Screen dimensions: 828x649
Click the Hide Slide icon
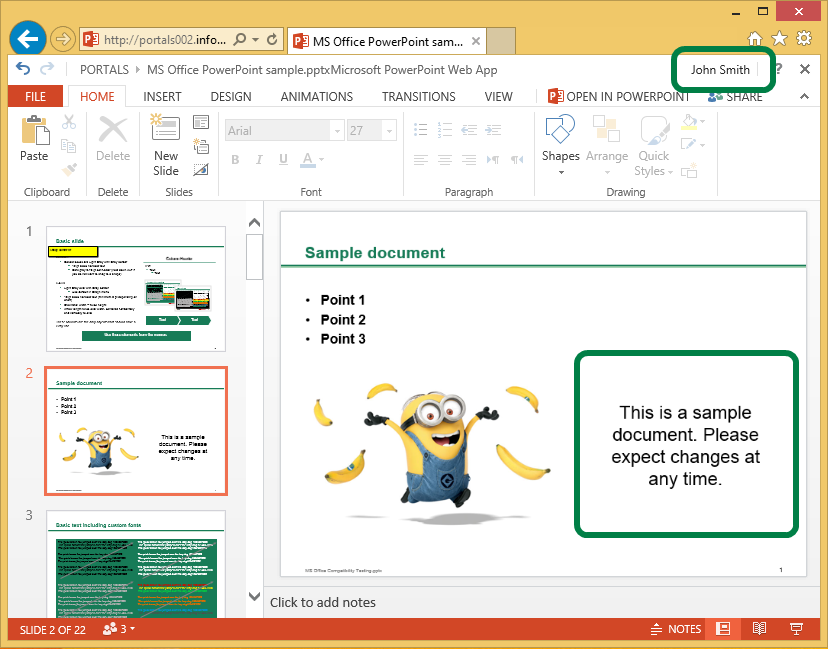click(201, 169)
